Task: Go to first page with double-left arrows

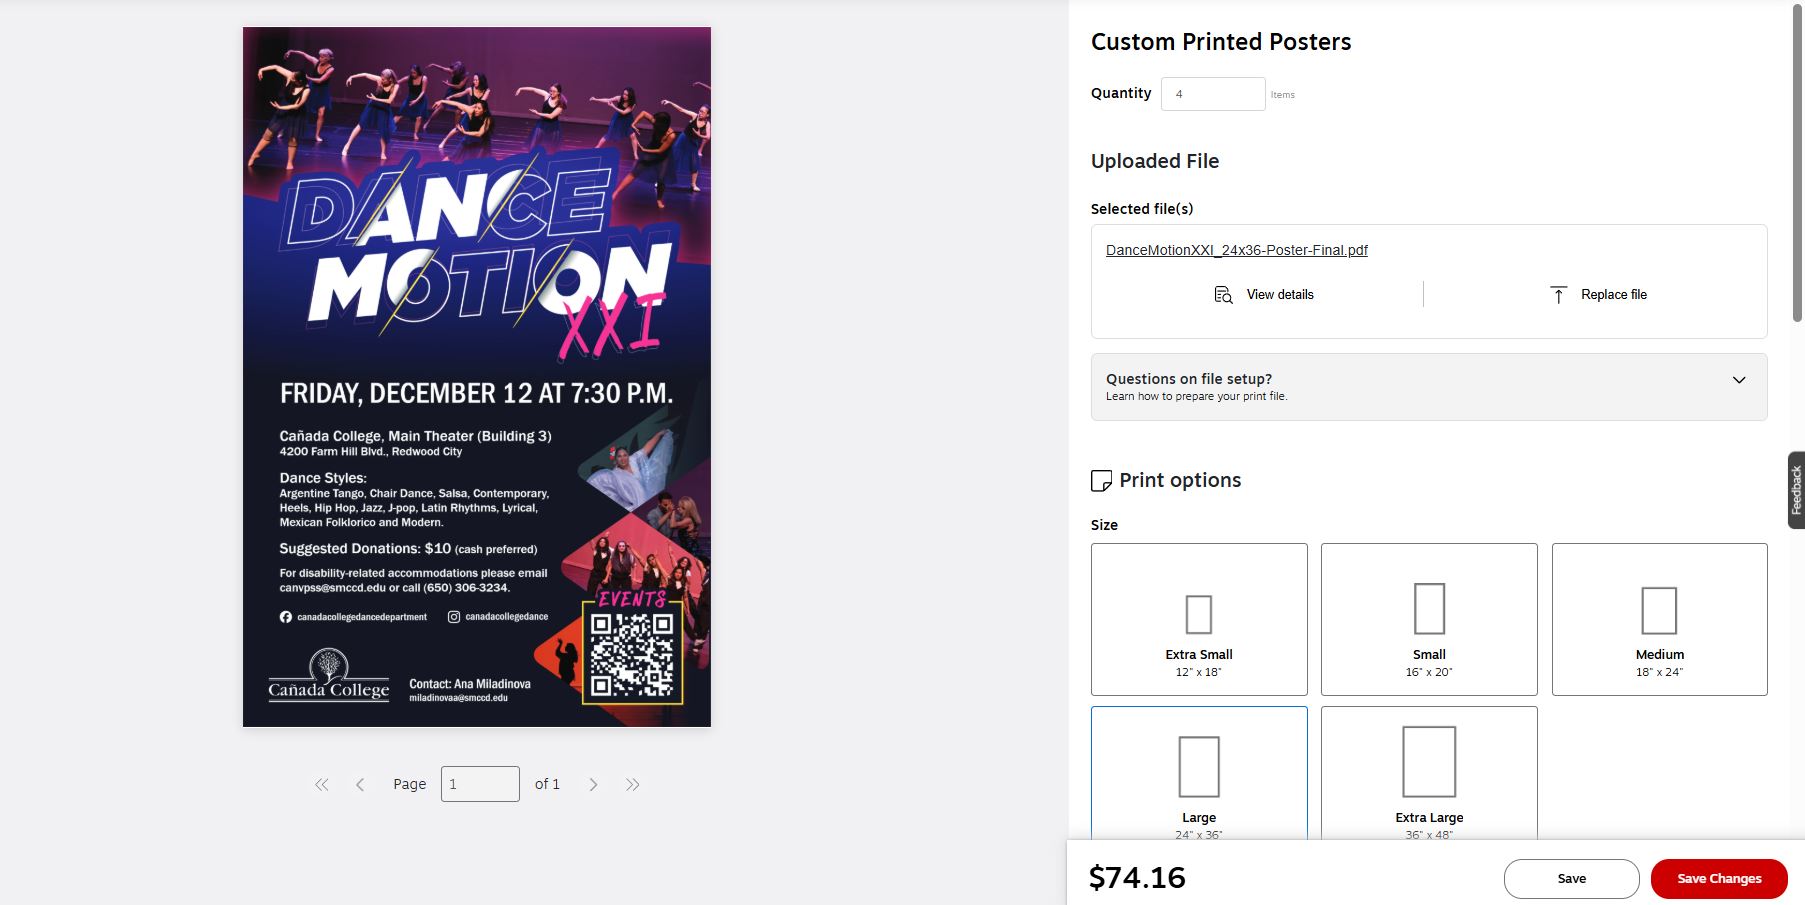Action: click(x=322, y=785)
